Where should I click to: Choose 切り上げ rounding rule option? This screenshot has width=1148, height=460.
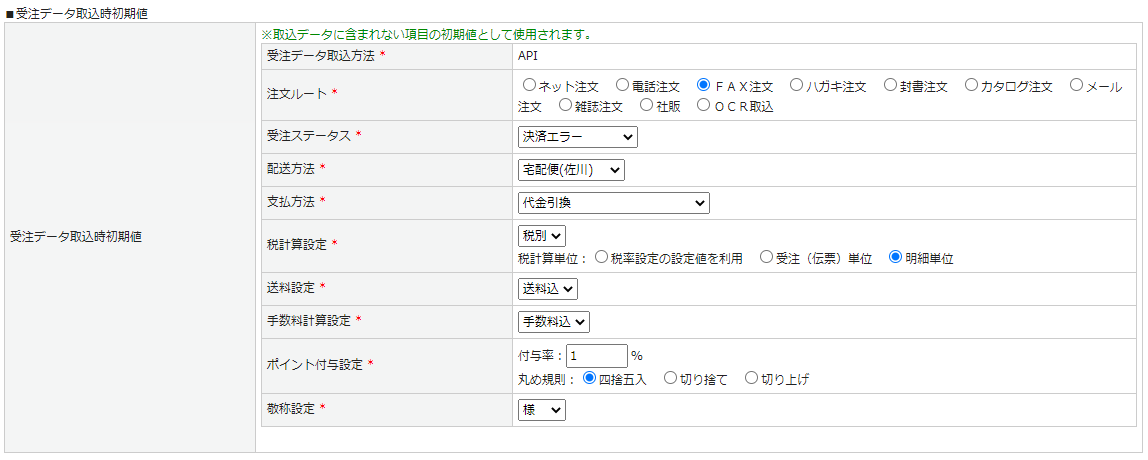point(752,378)
